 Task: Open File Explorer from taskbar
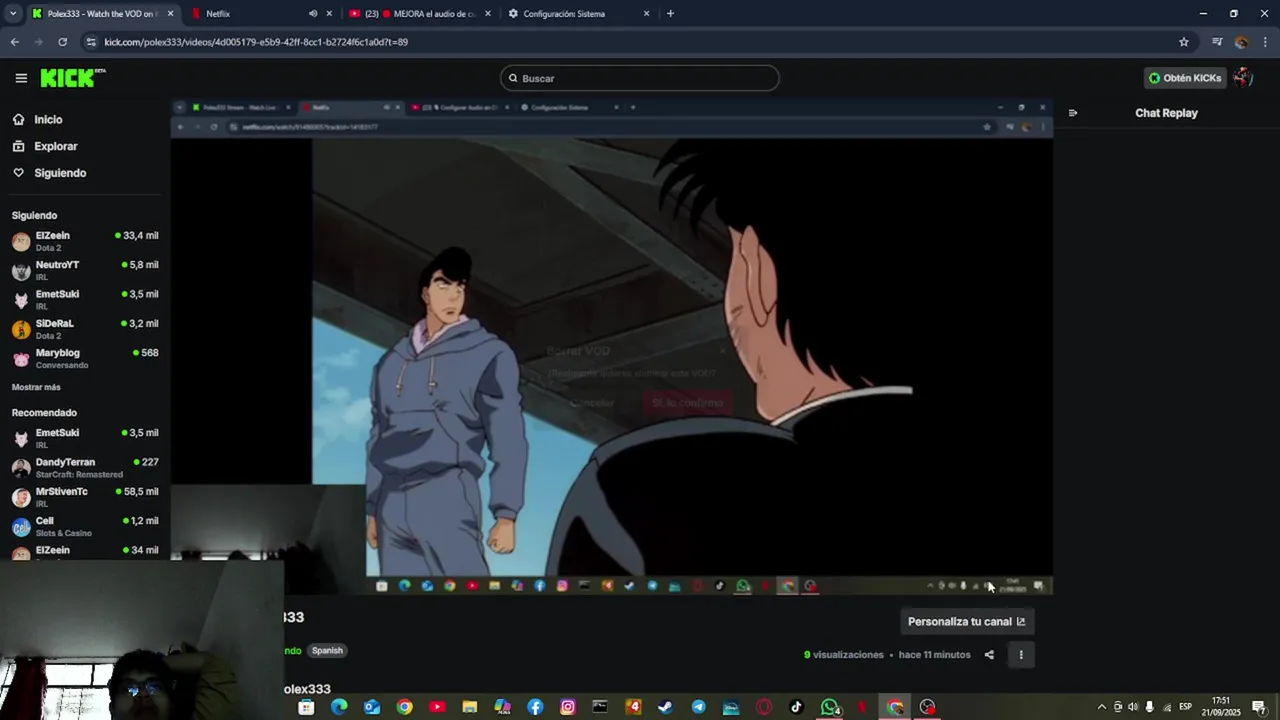[x=470, y=707]
